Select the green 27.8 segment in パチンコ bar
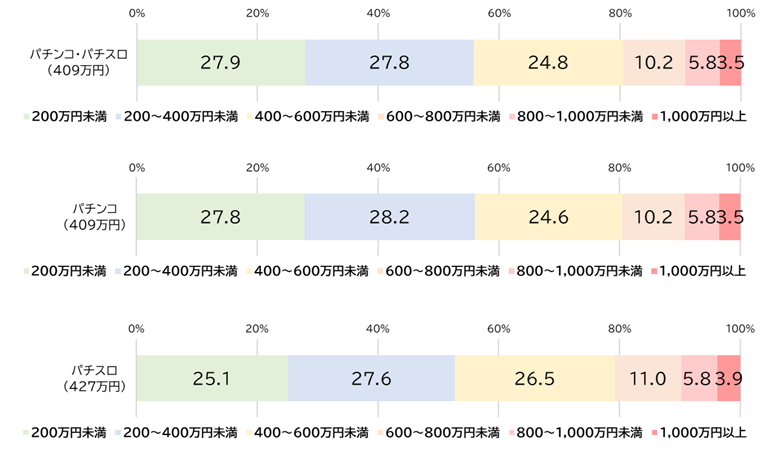The image size is (764, 451). pyautogui.click(x=220, y=217)
